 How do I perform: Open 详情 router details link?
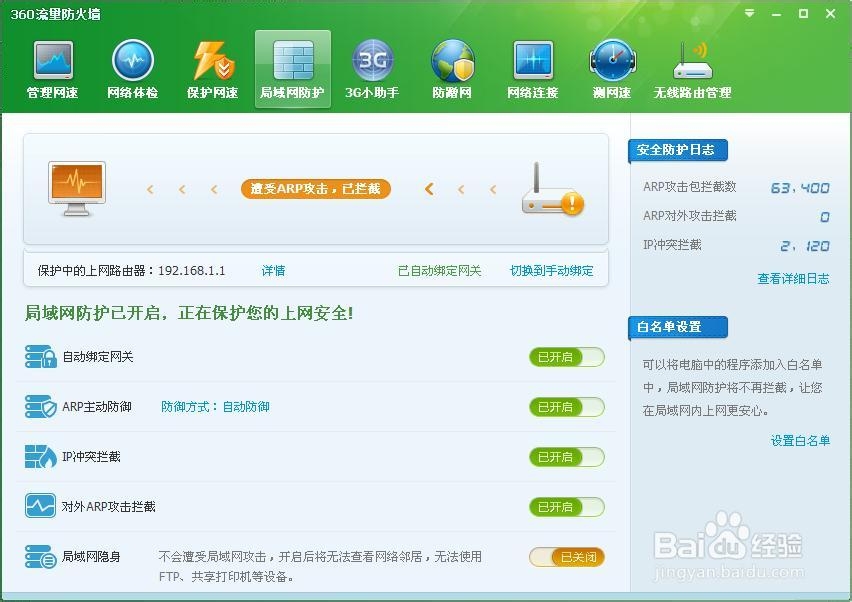coord(273,270)
